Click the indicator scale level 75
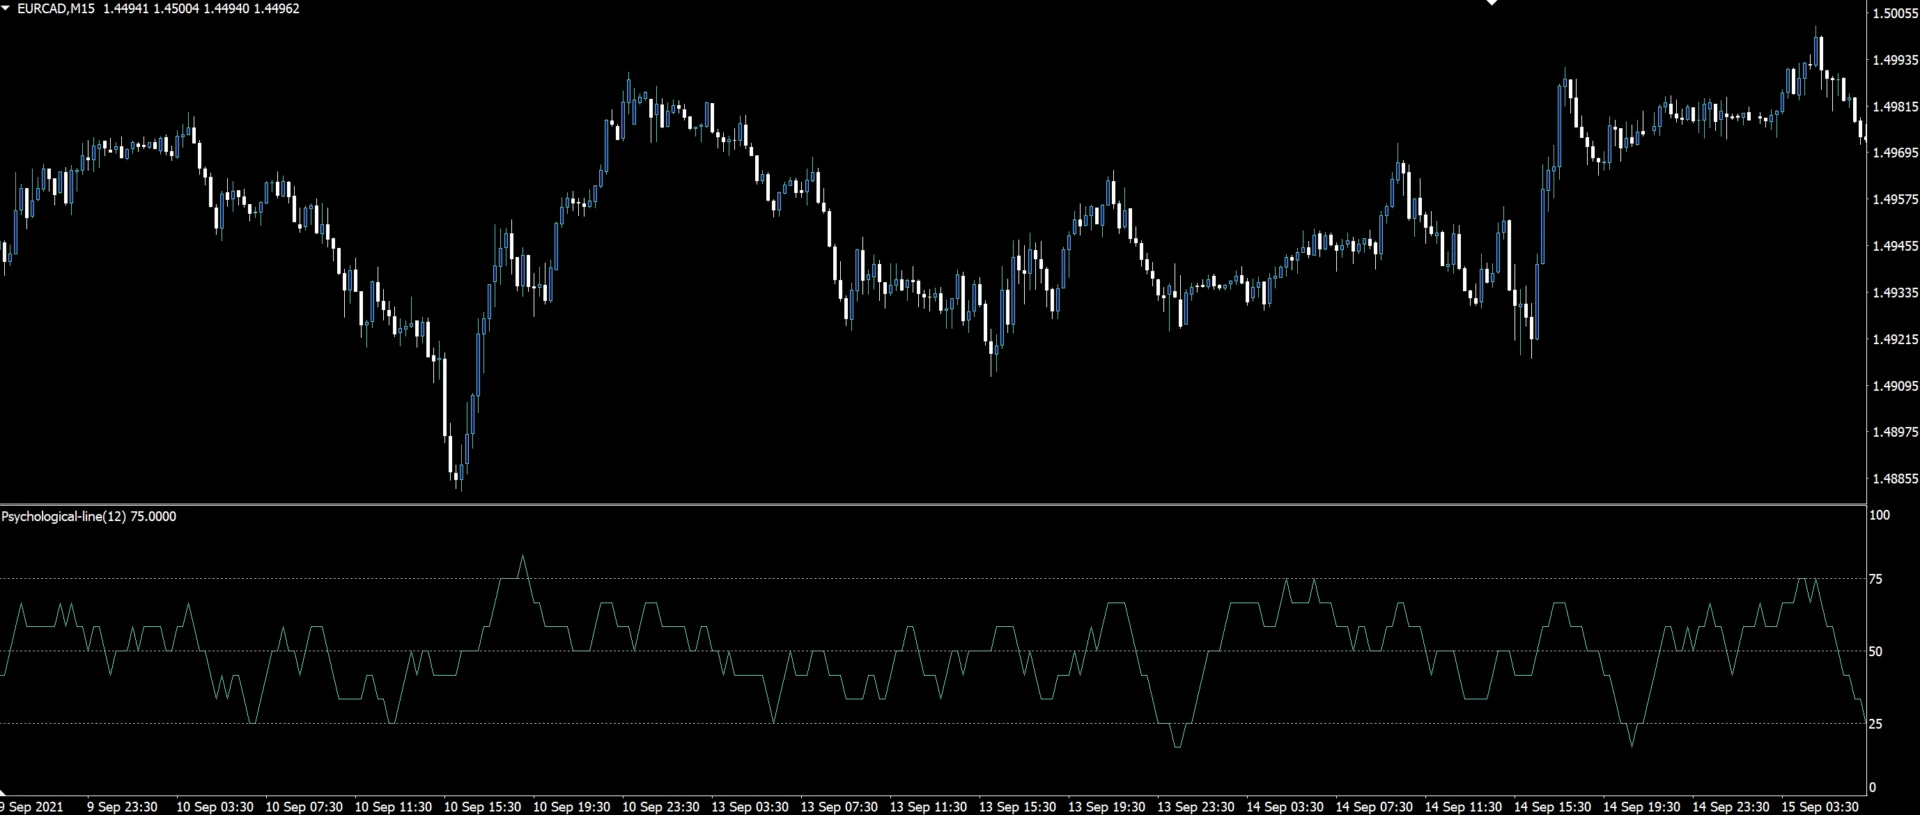Image resolution: width=1920 pixels, height=815 pixels. (x=1876, y=579)
